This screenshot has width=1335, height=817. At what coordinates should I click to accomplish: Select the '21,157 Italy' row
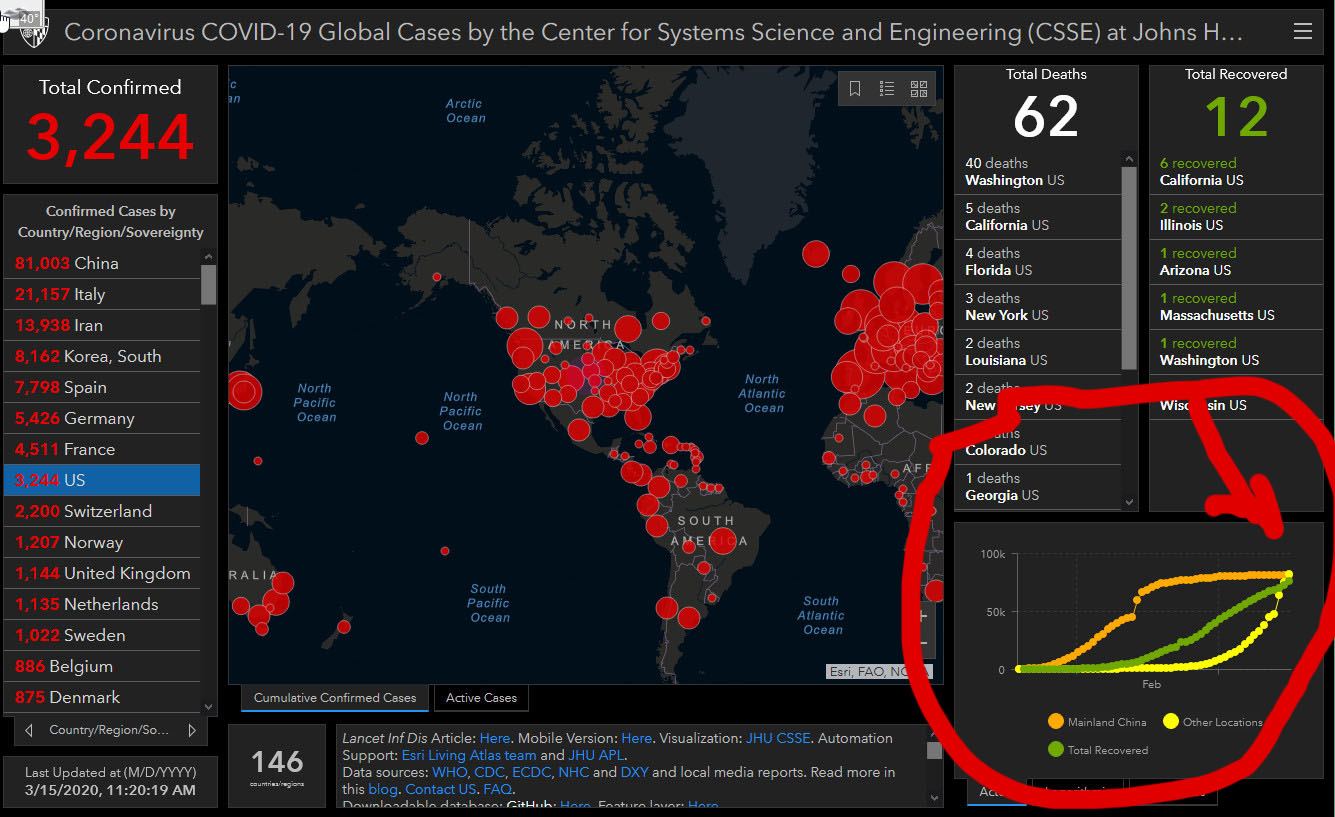(102, 294)
